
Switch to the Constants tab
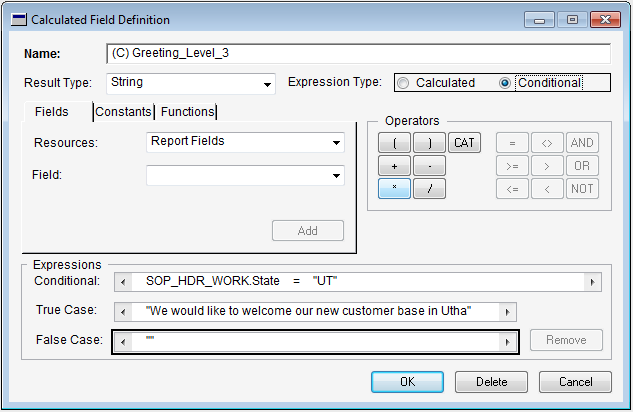(x=124, y=112)
